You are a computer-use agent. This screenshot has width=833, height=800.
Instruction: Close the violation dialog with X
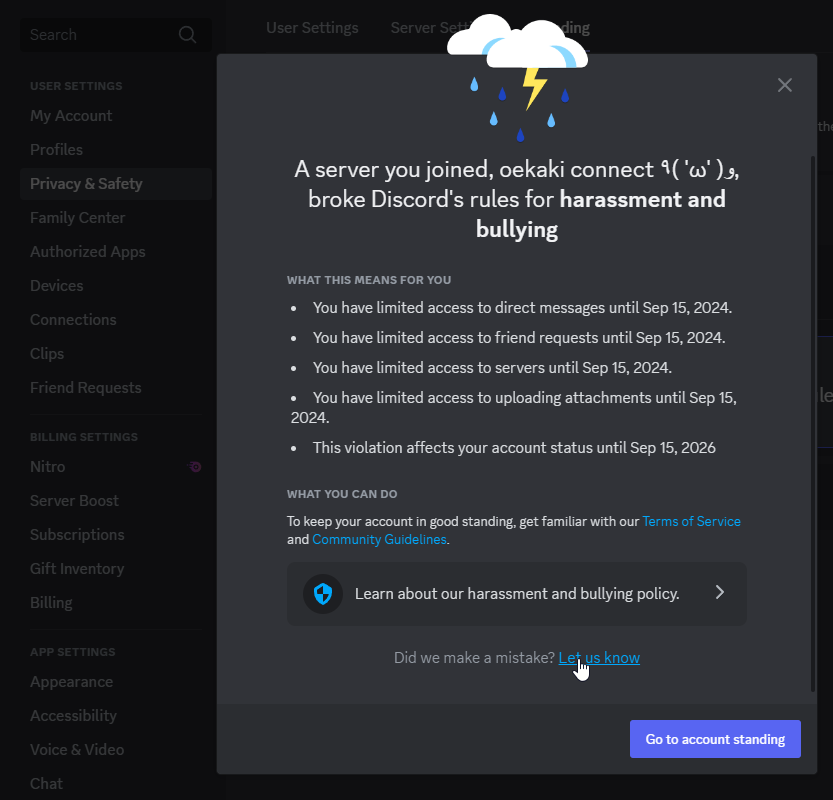785,85
